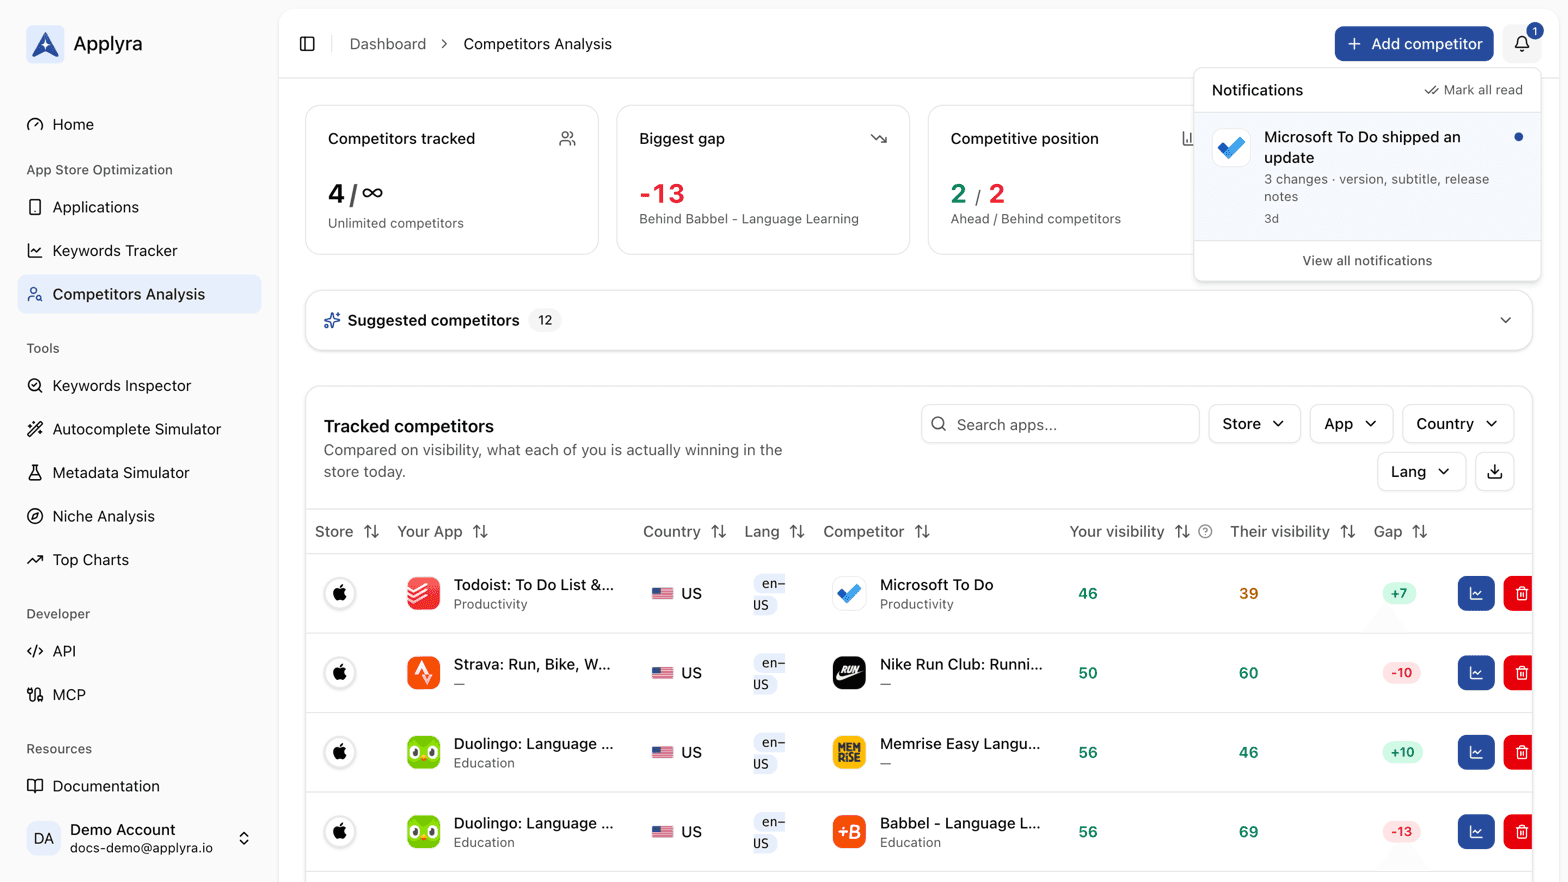Image resolution: width=1568 pixels, height=882 pixels.
Task: Select Competitors Analysis in sidebar
Action: click(139, 294)
